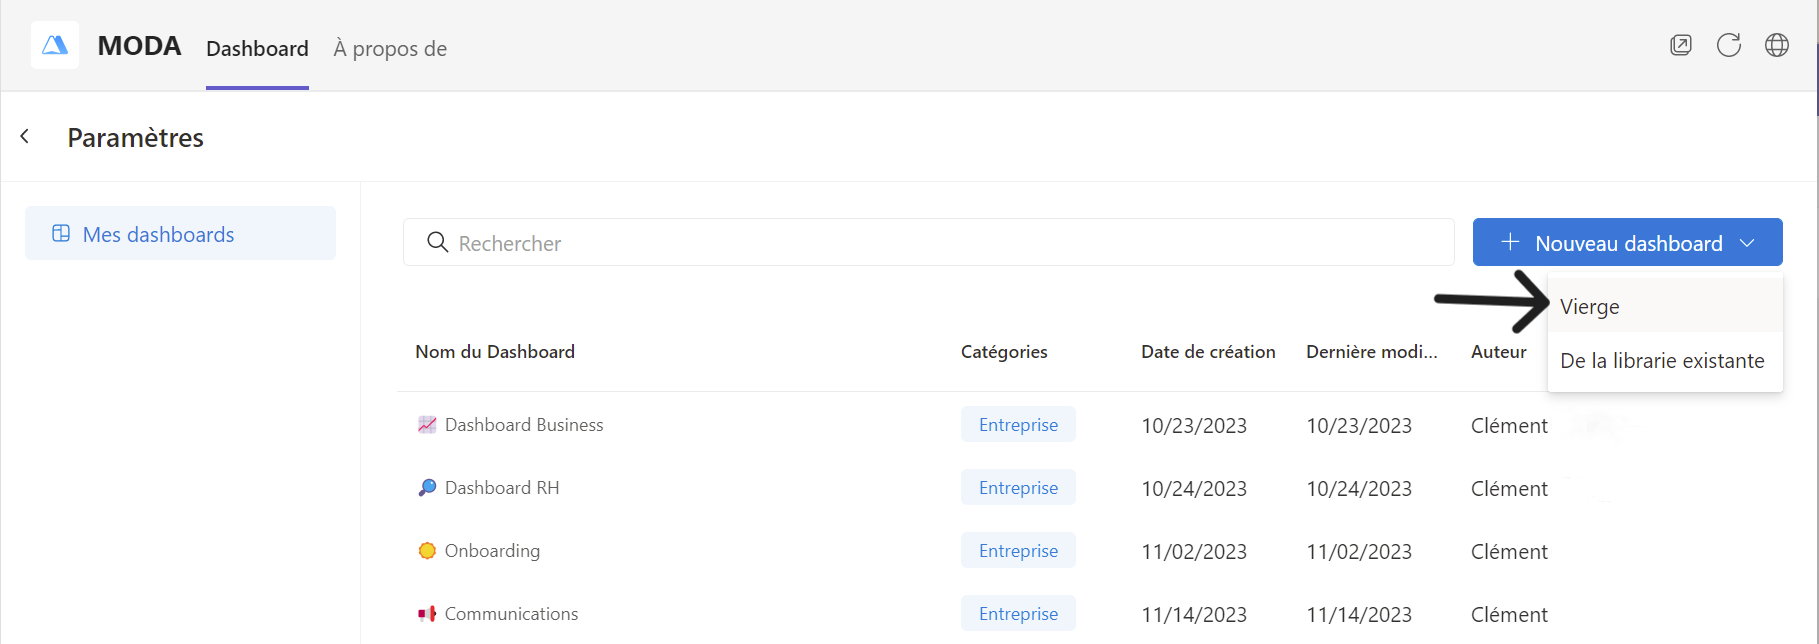The width and height of the screenshot is (1819, 644).
Task: Choose De la librarie existante option
Action: pos(1665,360)
